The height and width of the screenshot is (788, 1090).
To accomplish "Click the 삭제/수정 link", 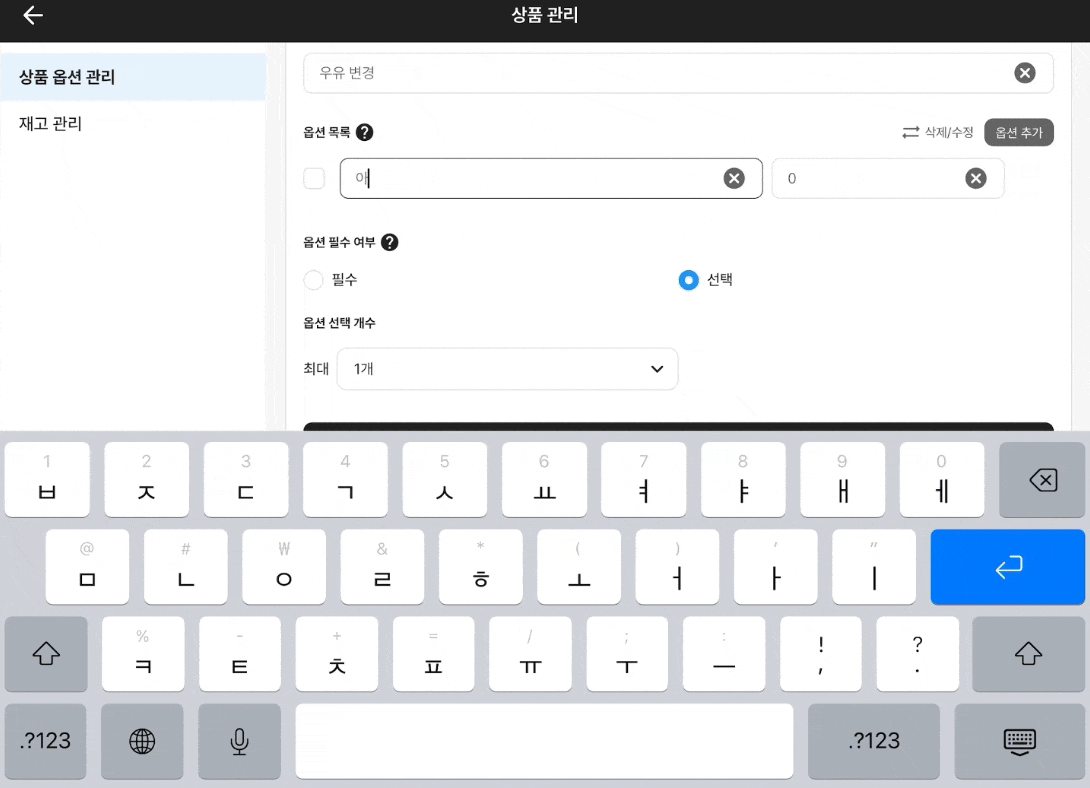I will 937,132.
